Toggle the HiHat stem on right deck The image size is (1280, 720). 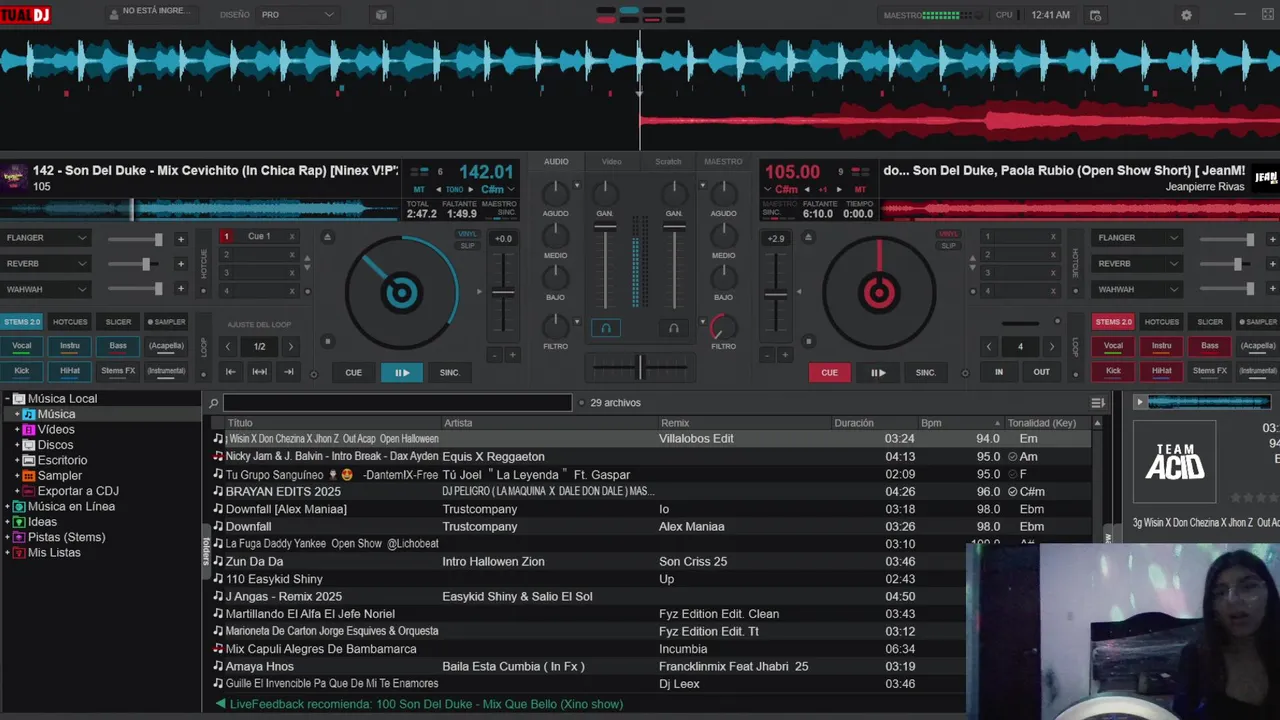[x=1161, y=371]
